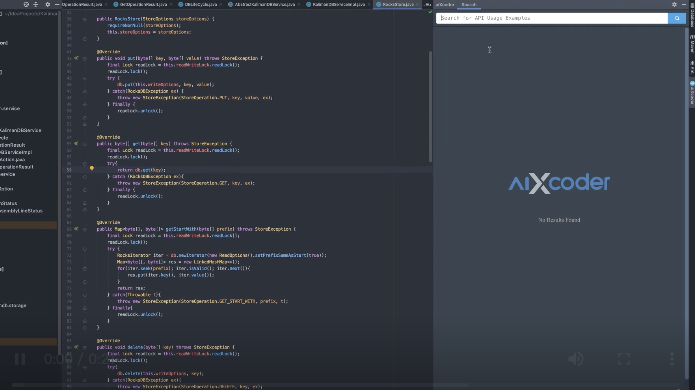Open the GetOperationResult.java editor tab
This screenshot has width=695, height=390.
tap(143, 4)
